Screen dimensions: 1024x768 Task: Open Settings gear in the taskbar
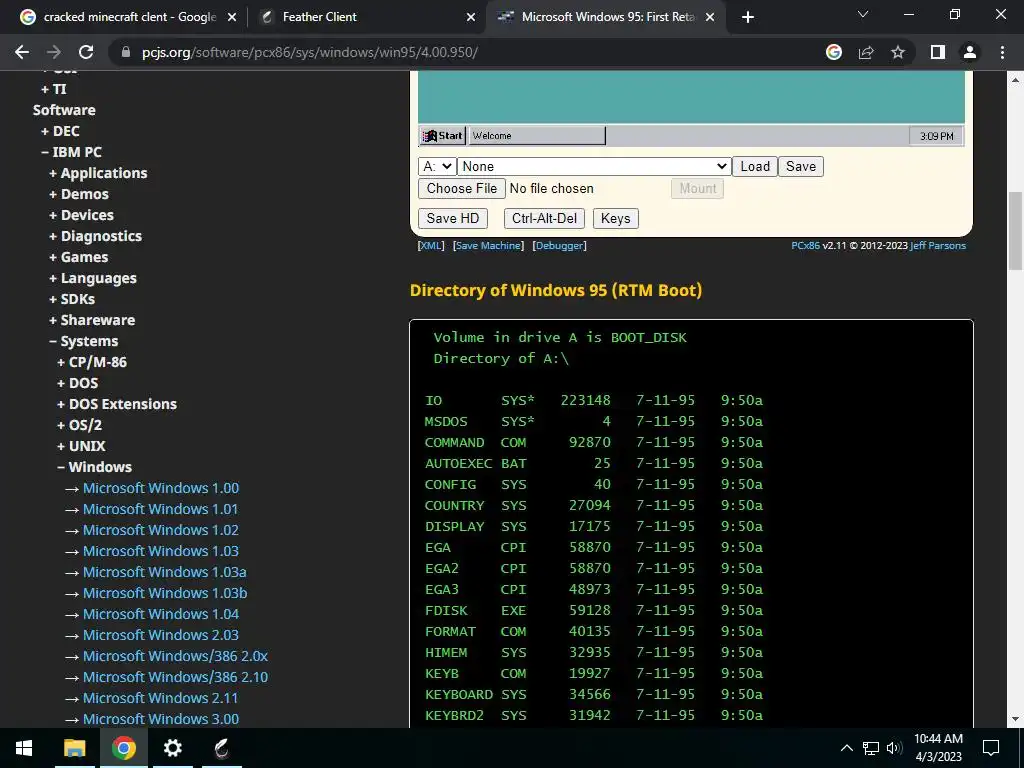click(x=172, y=748)
